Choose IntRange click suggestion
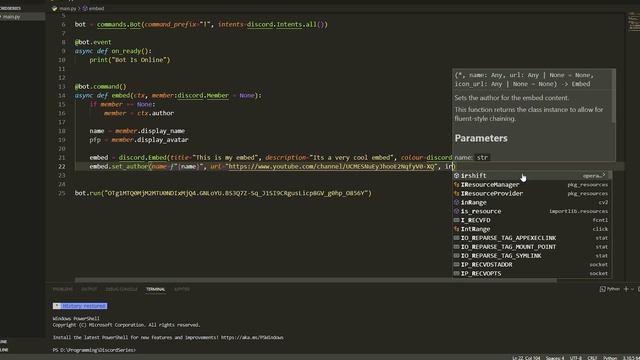640x360 pixels. [x=532, y=229]
